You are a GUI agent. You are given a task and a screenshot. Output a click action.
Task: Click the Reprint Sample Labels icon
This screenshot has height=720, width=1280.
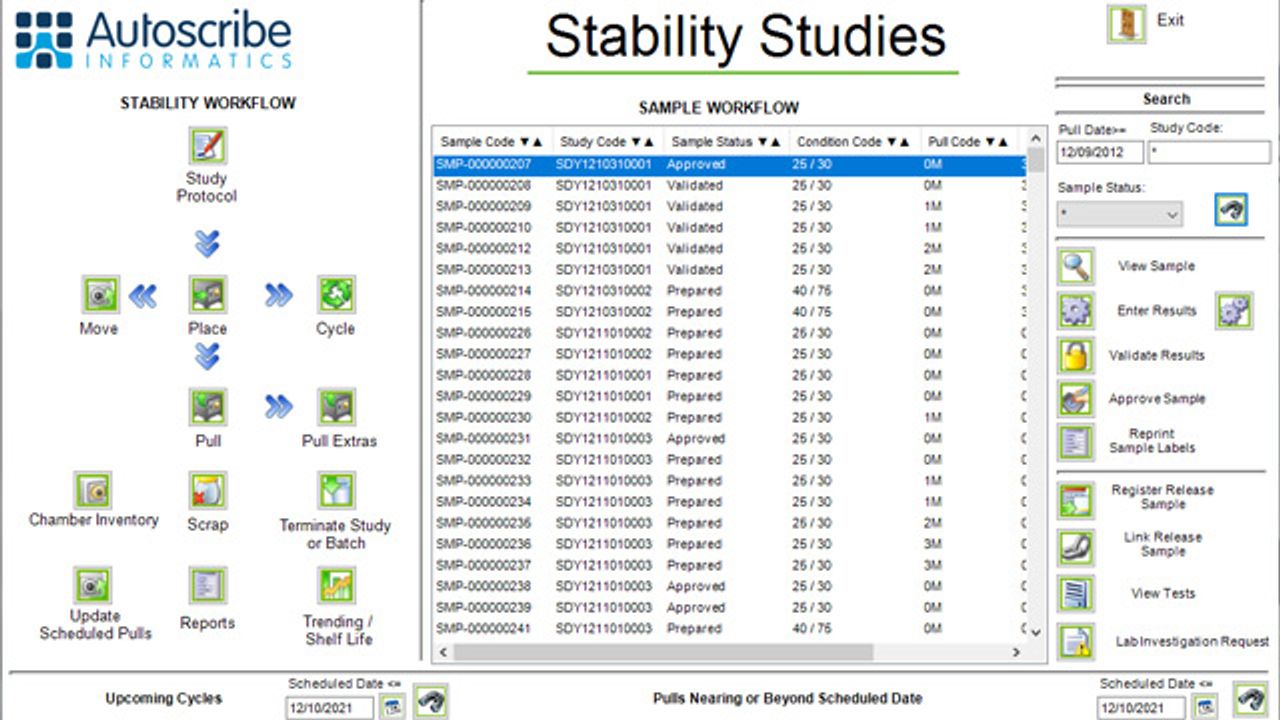[1076, 441]
